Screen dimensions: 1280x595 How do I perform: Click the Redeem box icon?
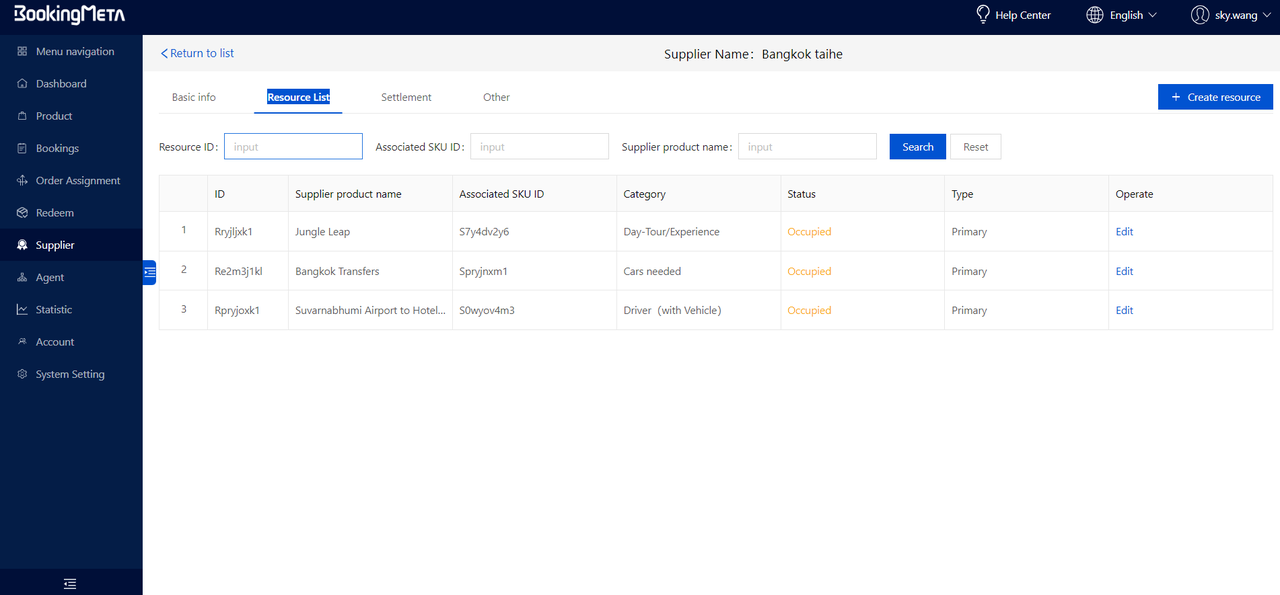(x=22, y=213)
